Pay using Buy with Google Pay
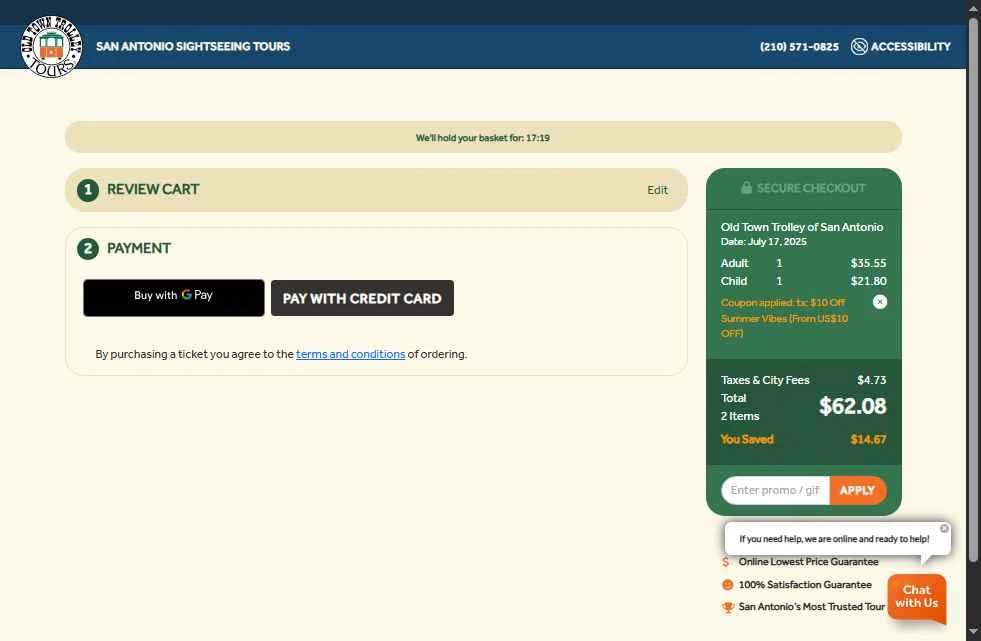 [173, 298]
